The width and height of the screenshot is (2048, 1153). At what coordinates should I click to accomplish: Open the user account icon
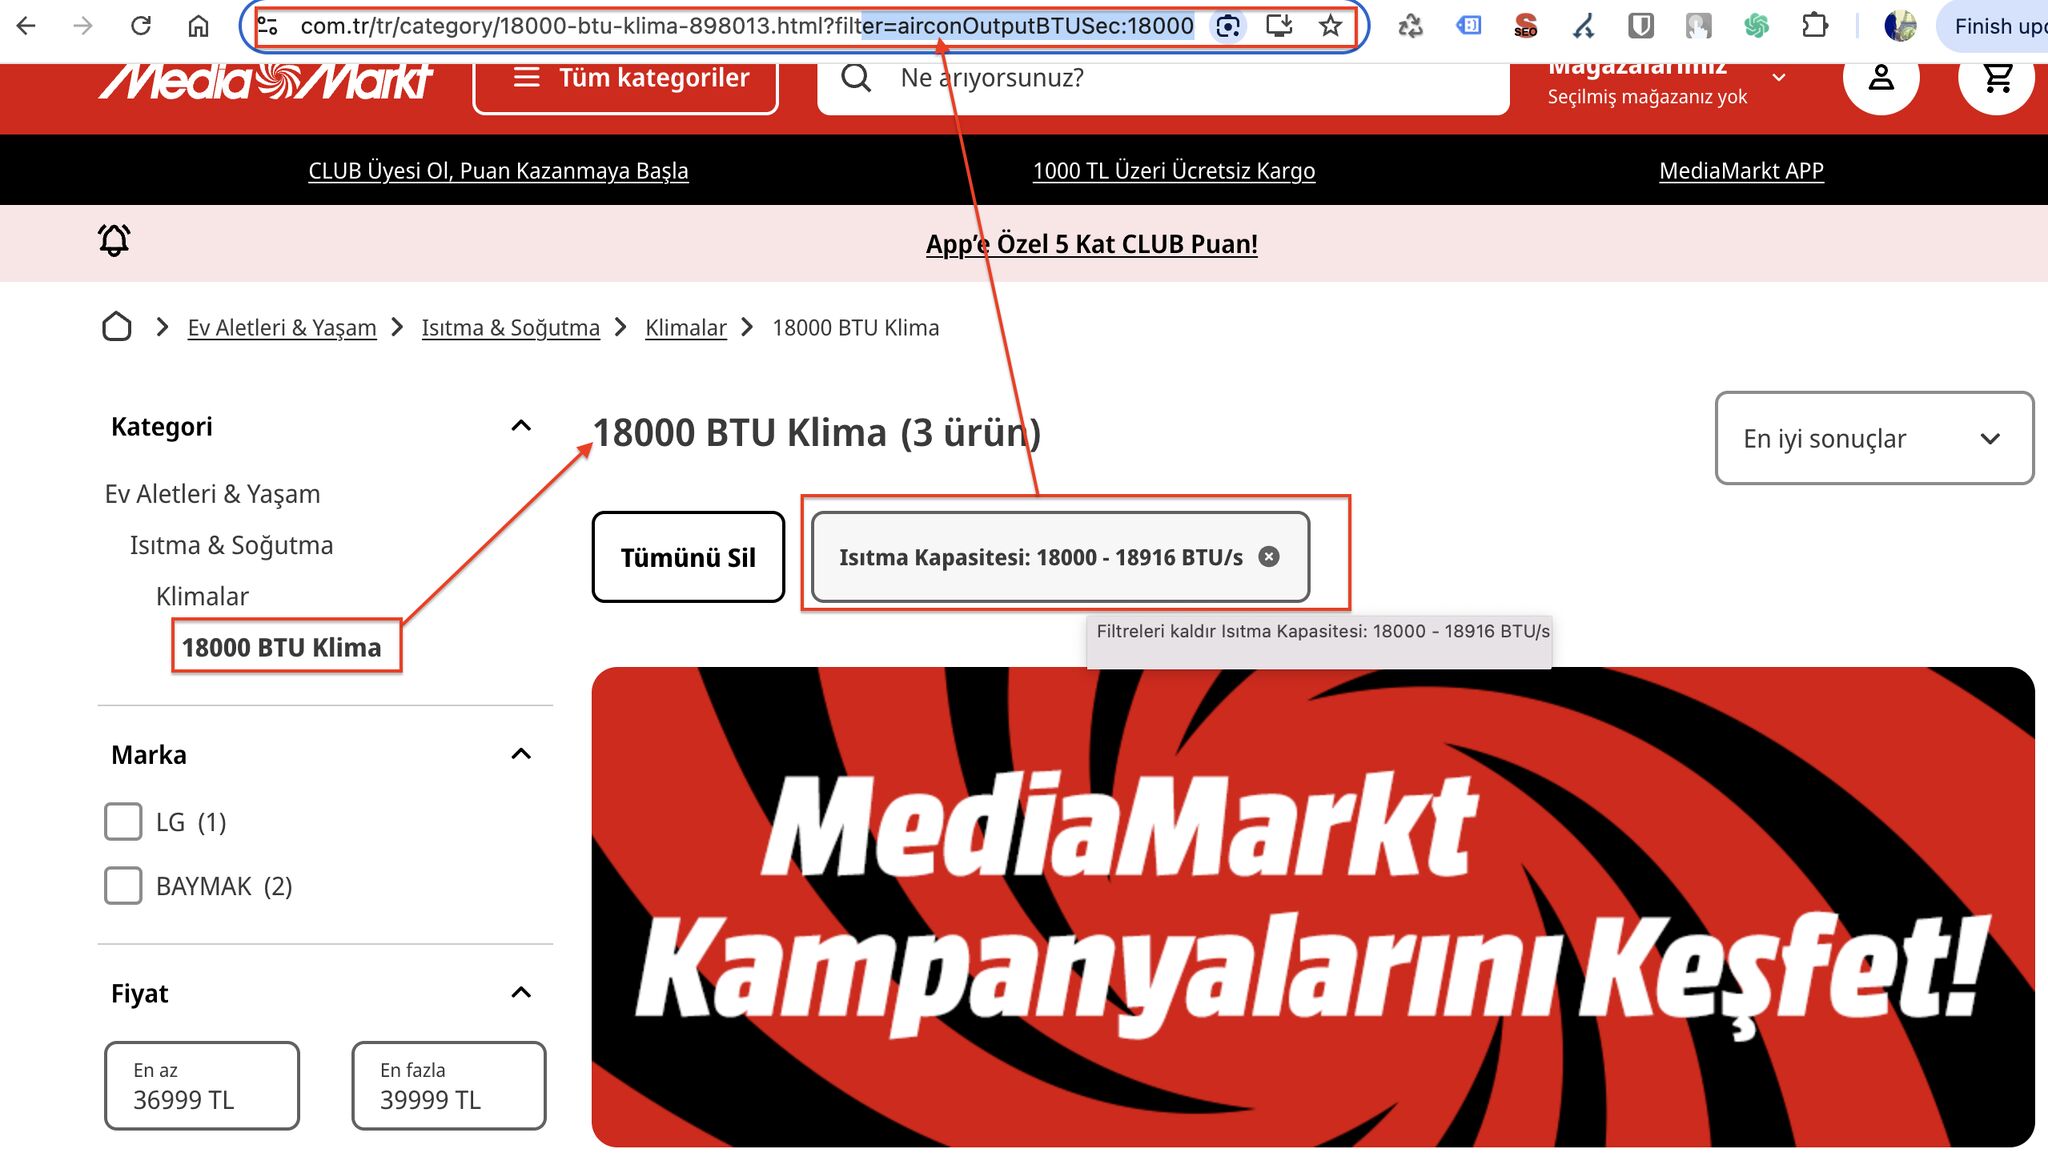pos(1880,78)
